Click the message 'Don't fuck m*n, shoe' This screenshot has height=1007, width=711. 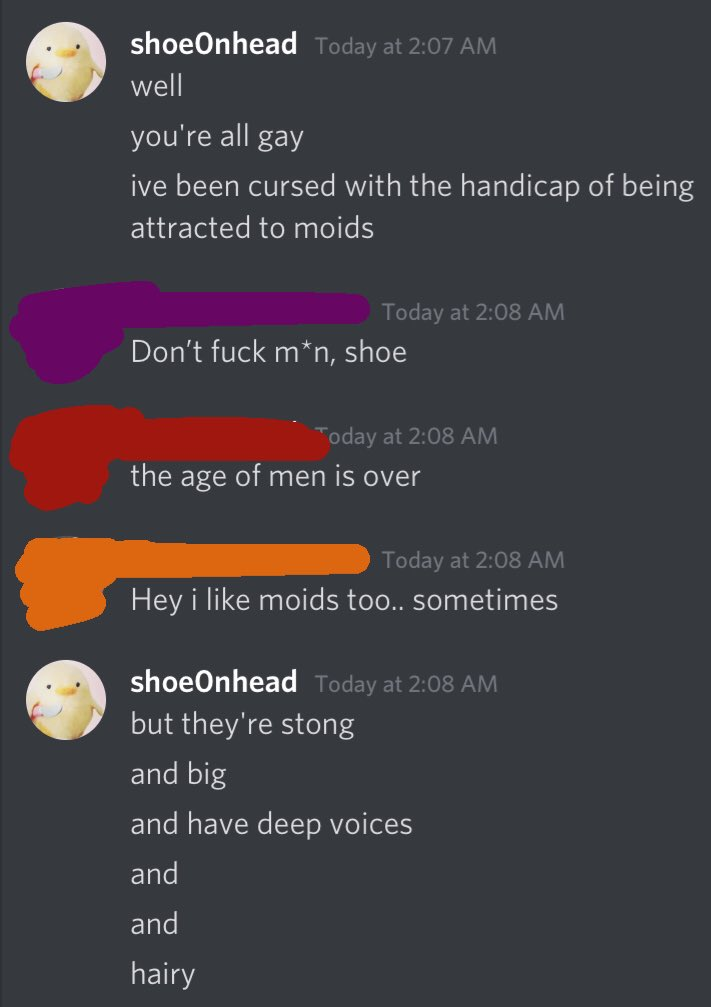268,352
